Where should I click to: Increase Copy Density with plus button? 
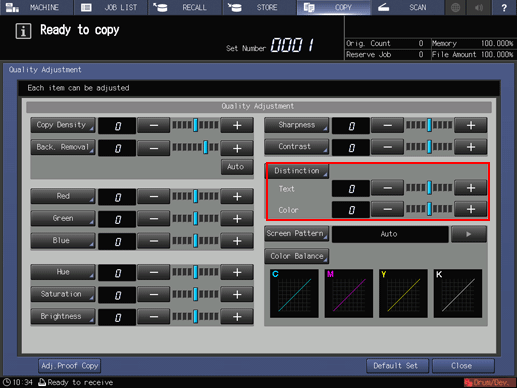[237, 125]
